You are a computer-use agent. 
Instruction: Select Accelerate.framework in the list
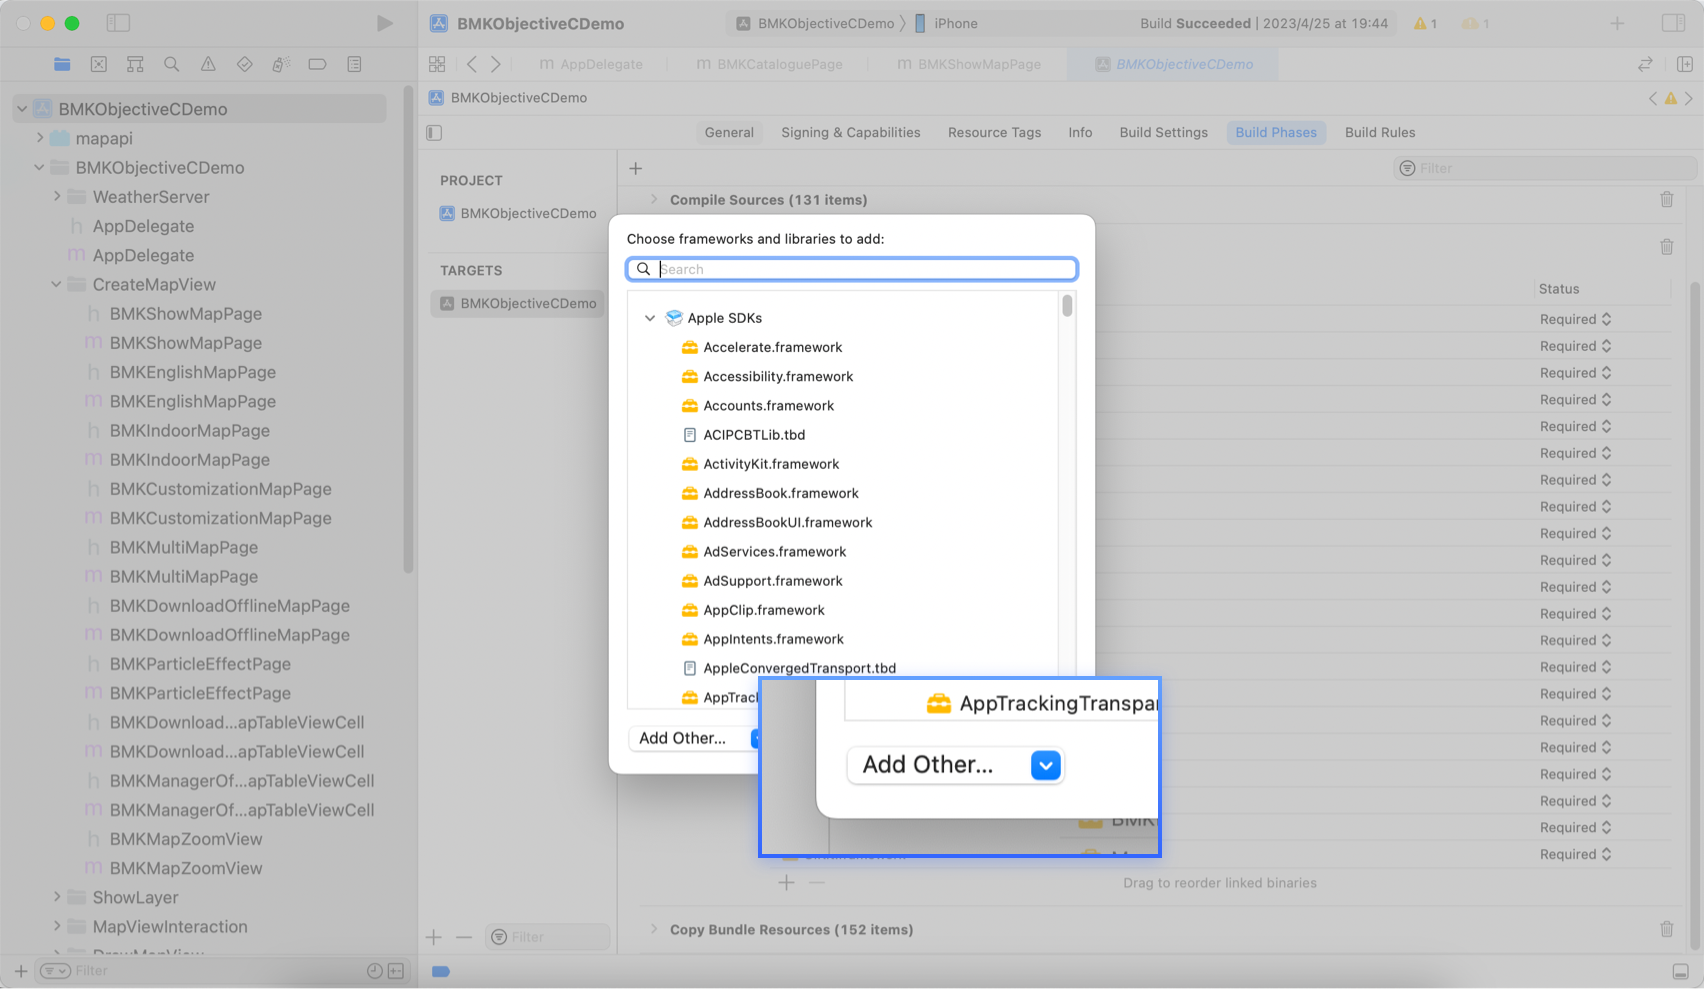coord(772,347)
